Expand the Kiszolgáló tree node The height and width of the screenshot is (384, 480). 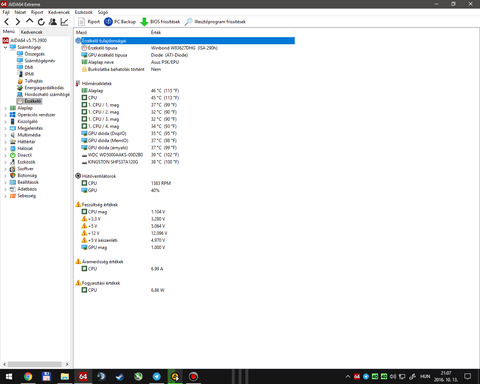click(x=5, y=122)
